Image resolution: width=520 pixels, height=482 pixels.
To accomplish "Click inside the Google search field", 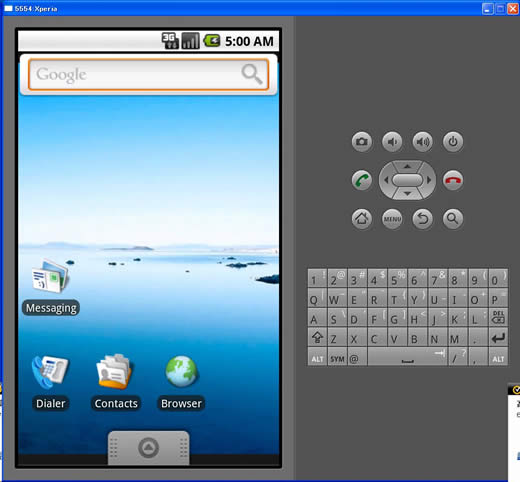I will [133, 74].
